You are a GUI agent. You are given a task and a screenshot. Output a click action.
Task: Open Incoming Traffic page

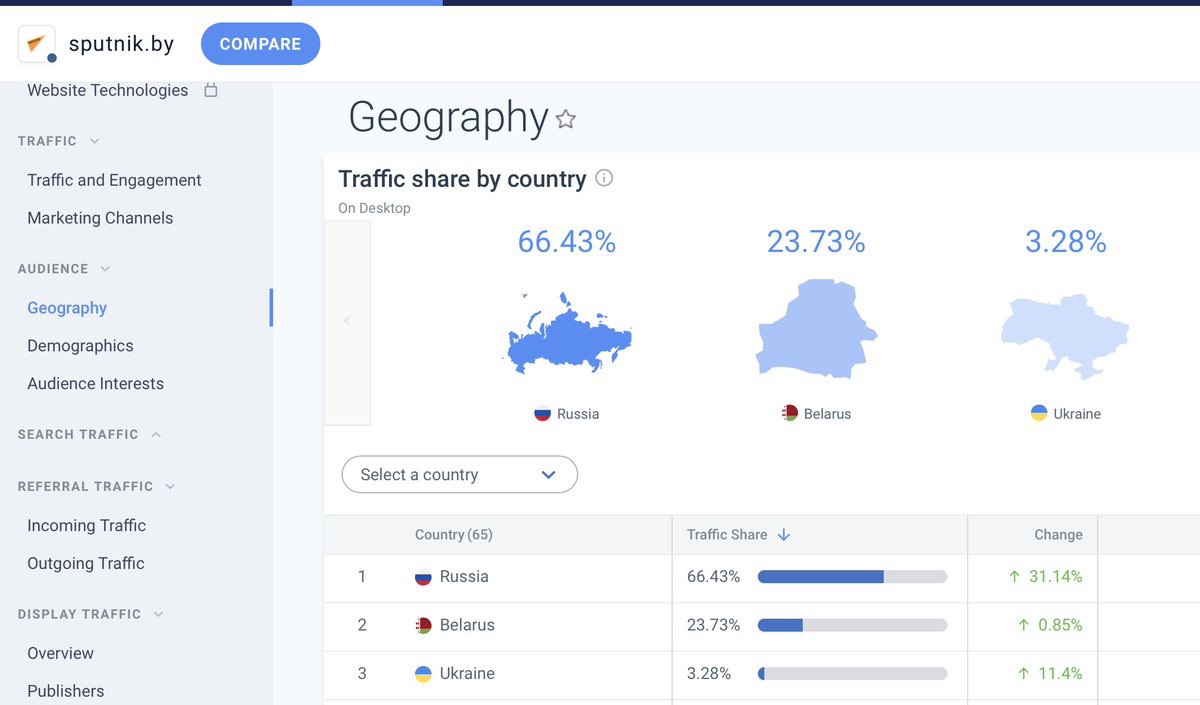tap(86, 526)
